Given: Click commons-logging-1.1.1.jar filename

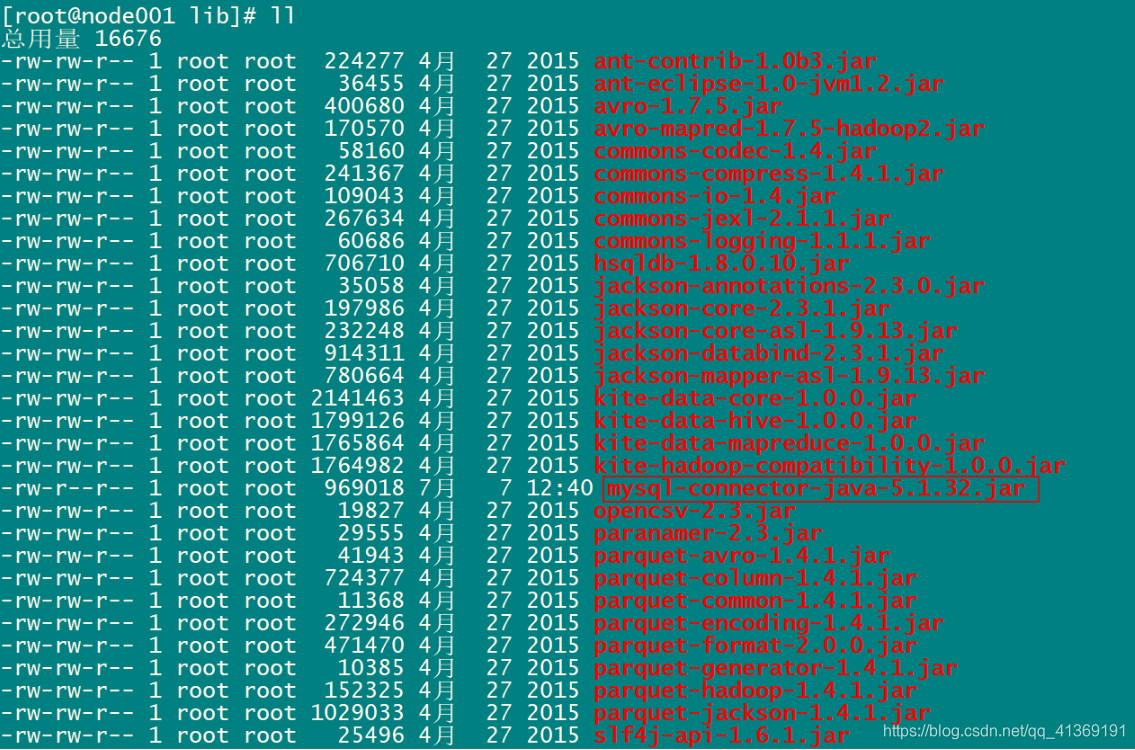Looking at the screenshot, I should point(762,241).
